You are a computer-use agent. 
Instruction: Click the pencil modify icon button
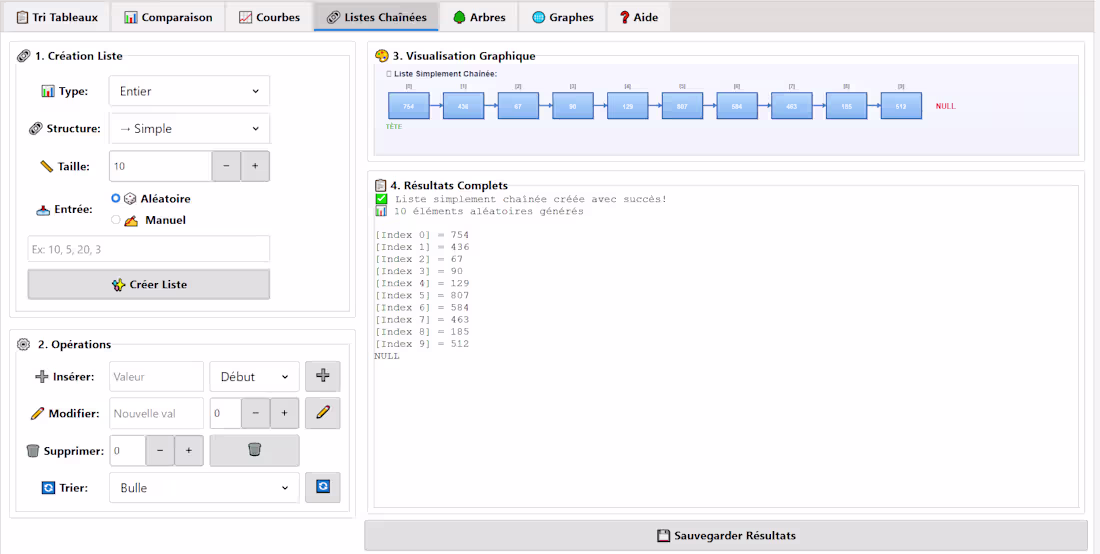click(323, 413)
